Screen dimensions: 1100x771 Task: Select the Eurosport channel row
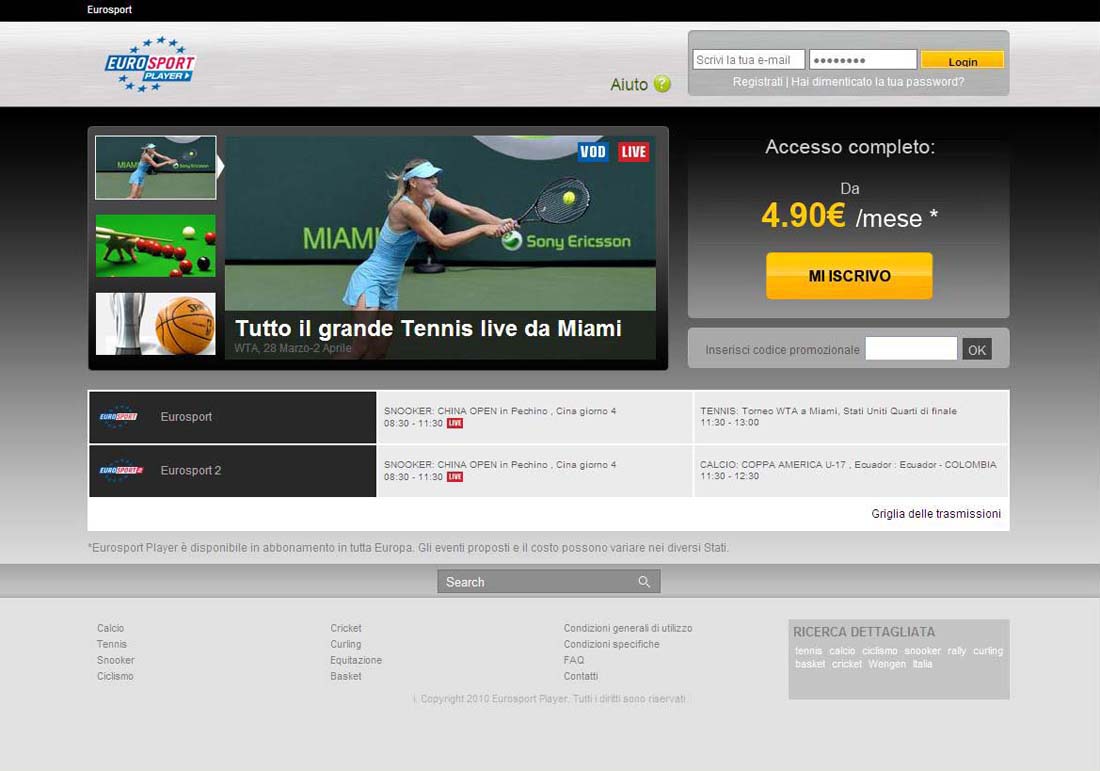[x=232, y=417]
